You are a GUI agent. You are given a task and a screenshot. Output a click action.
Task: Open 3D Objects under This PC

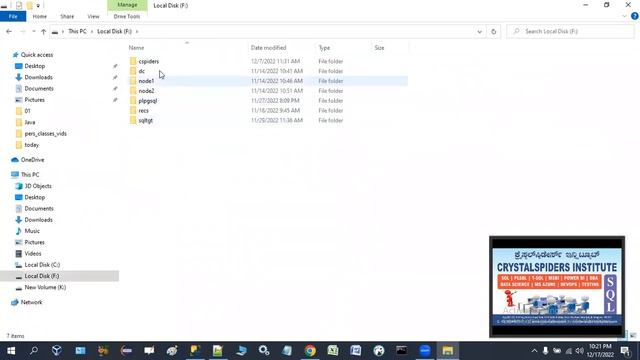pyautogui.click(x=38, y=186)
